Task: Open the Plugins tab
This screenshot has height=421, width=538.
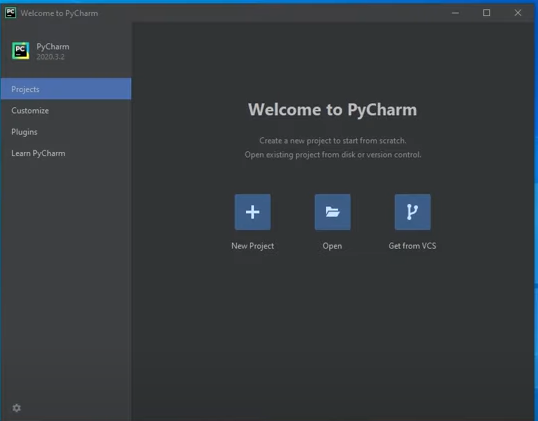Action: coord(66,132)
